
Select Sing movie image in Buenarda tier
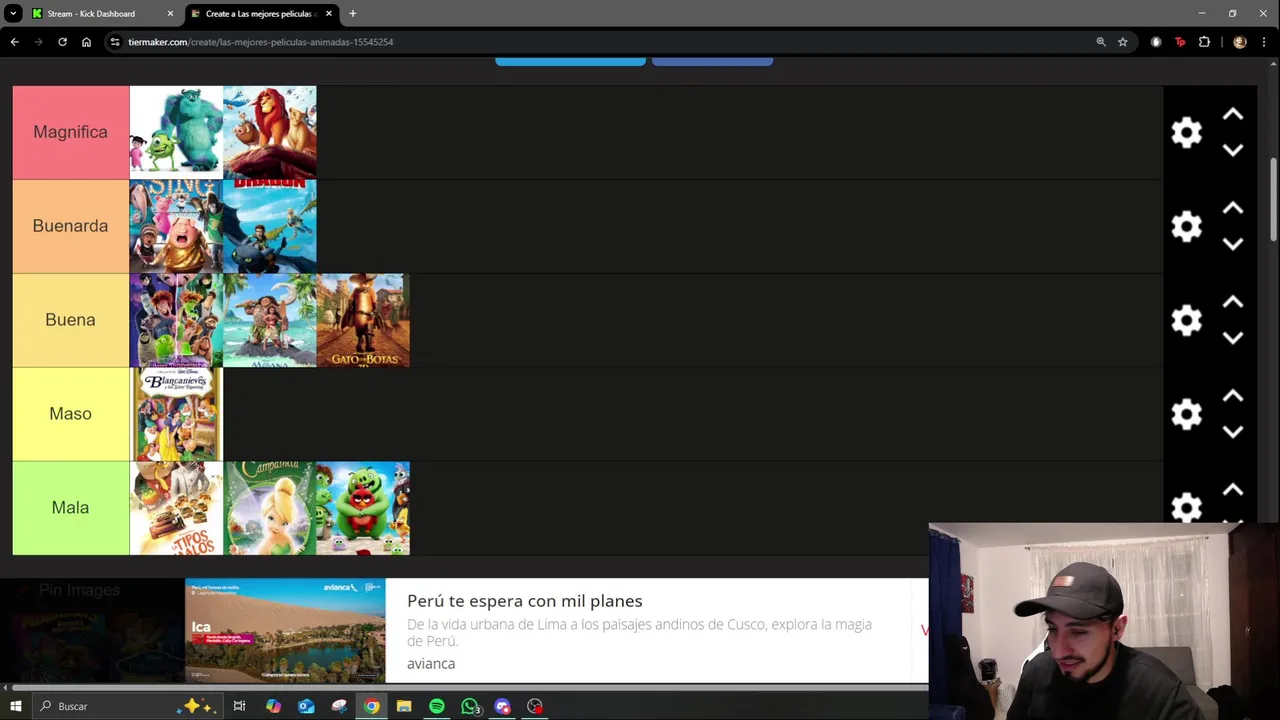coord(176,226)
